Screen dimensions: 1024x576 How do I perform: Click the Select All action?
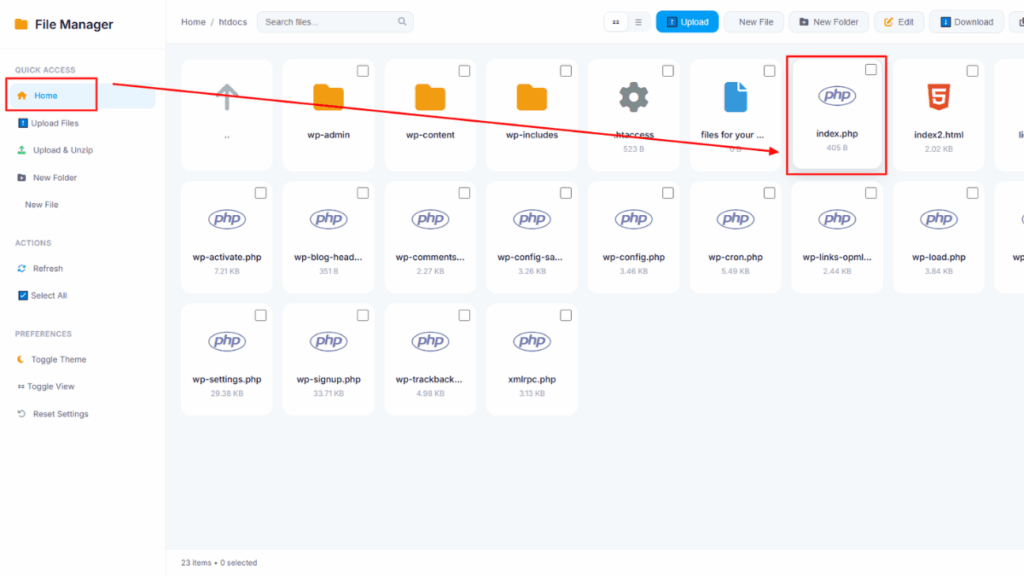(x=24, y=295)
